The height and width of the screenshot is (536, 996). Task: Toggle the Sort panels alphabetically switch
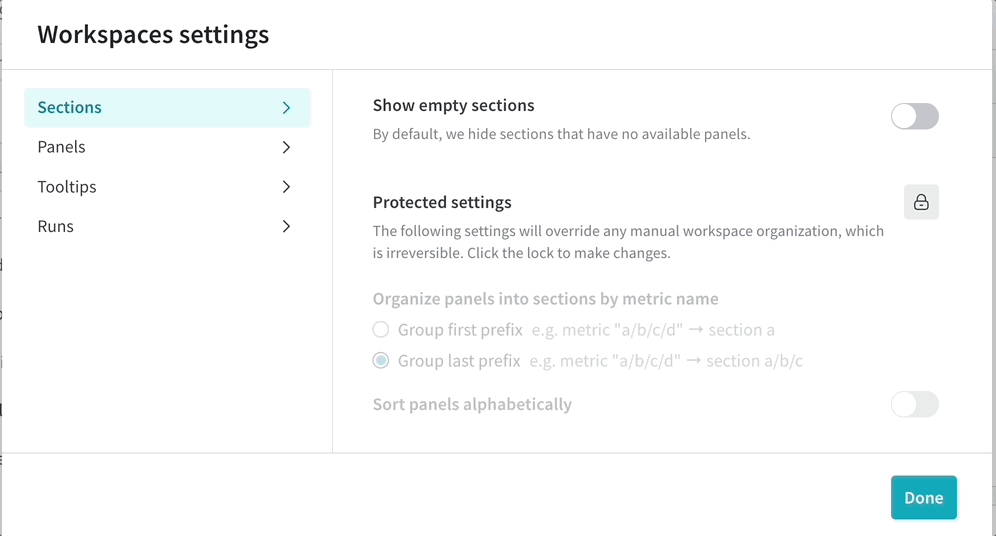pyautogui.click(x=914, y=404)
